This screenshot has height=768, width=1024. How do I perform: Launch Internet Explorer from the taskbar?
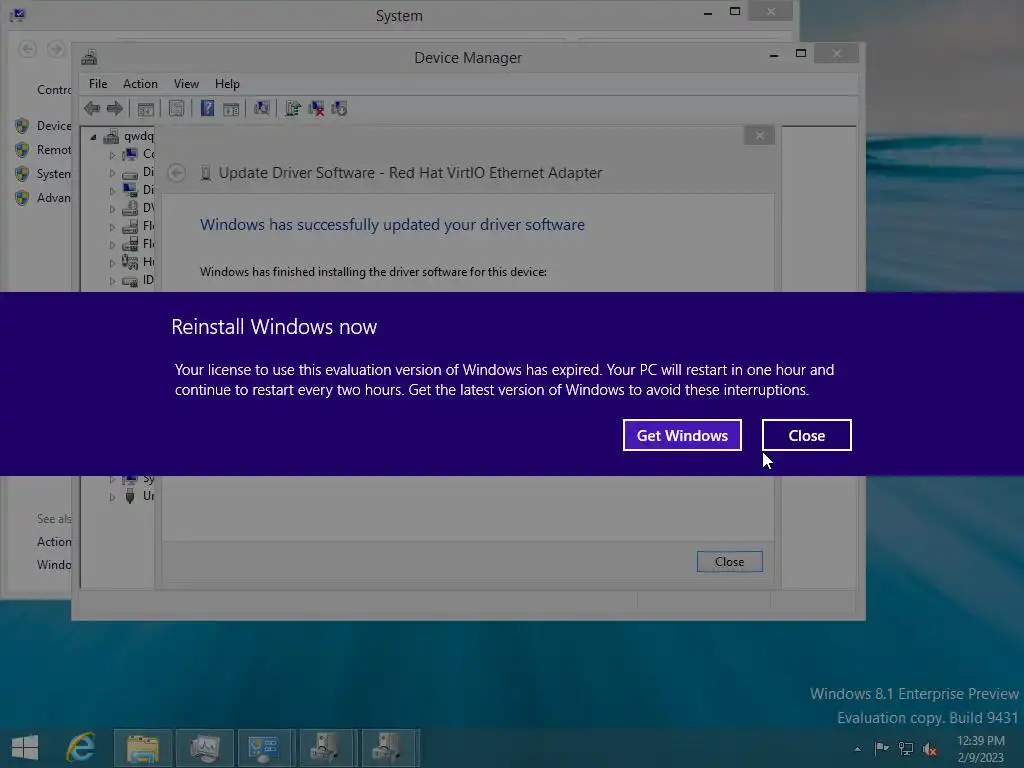tap(82, 747)
